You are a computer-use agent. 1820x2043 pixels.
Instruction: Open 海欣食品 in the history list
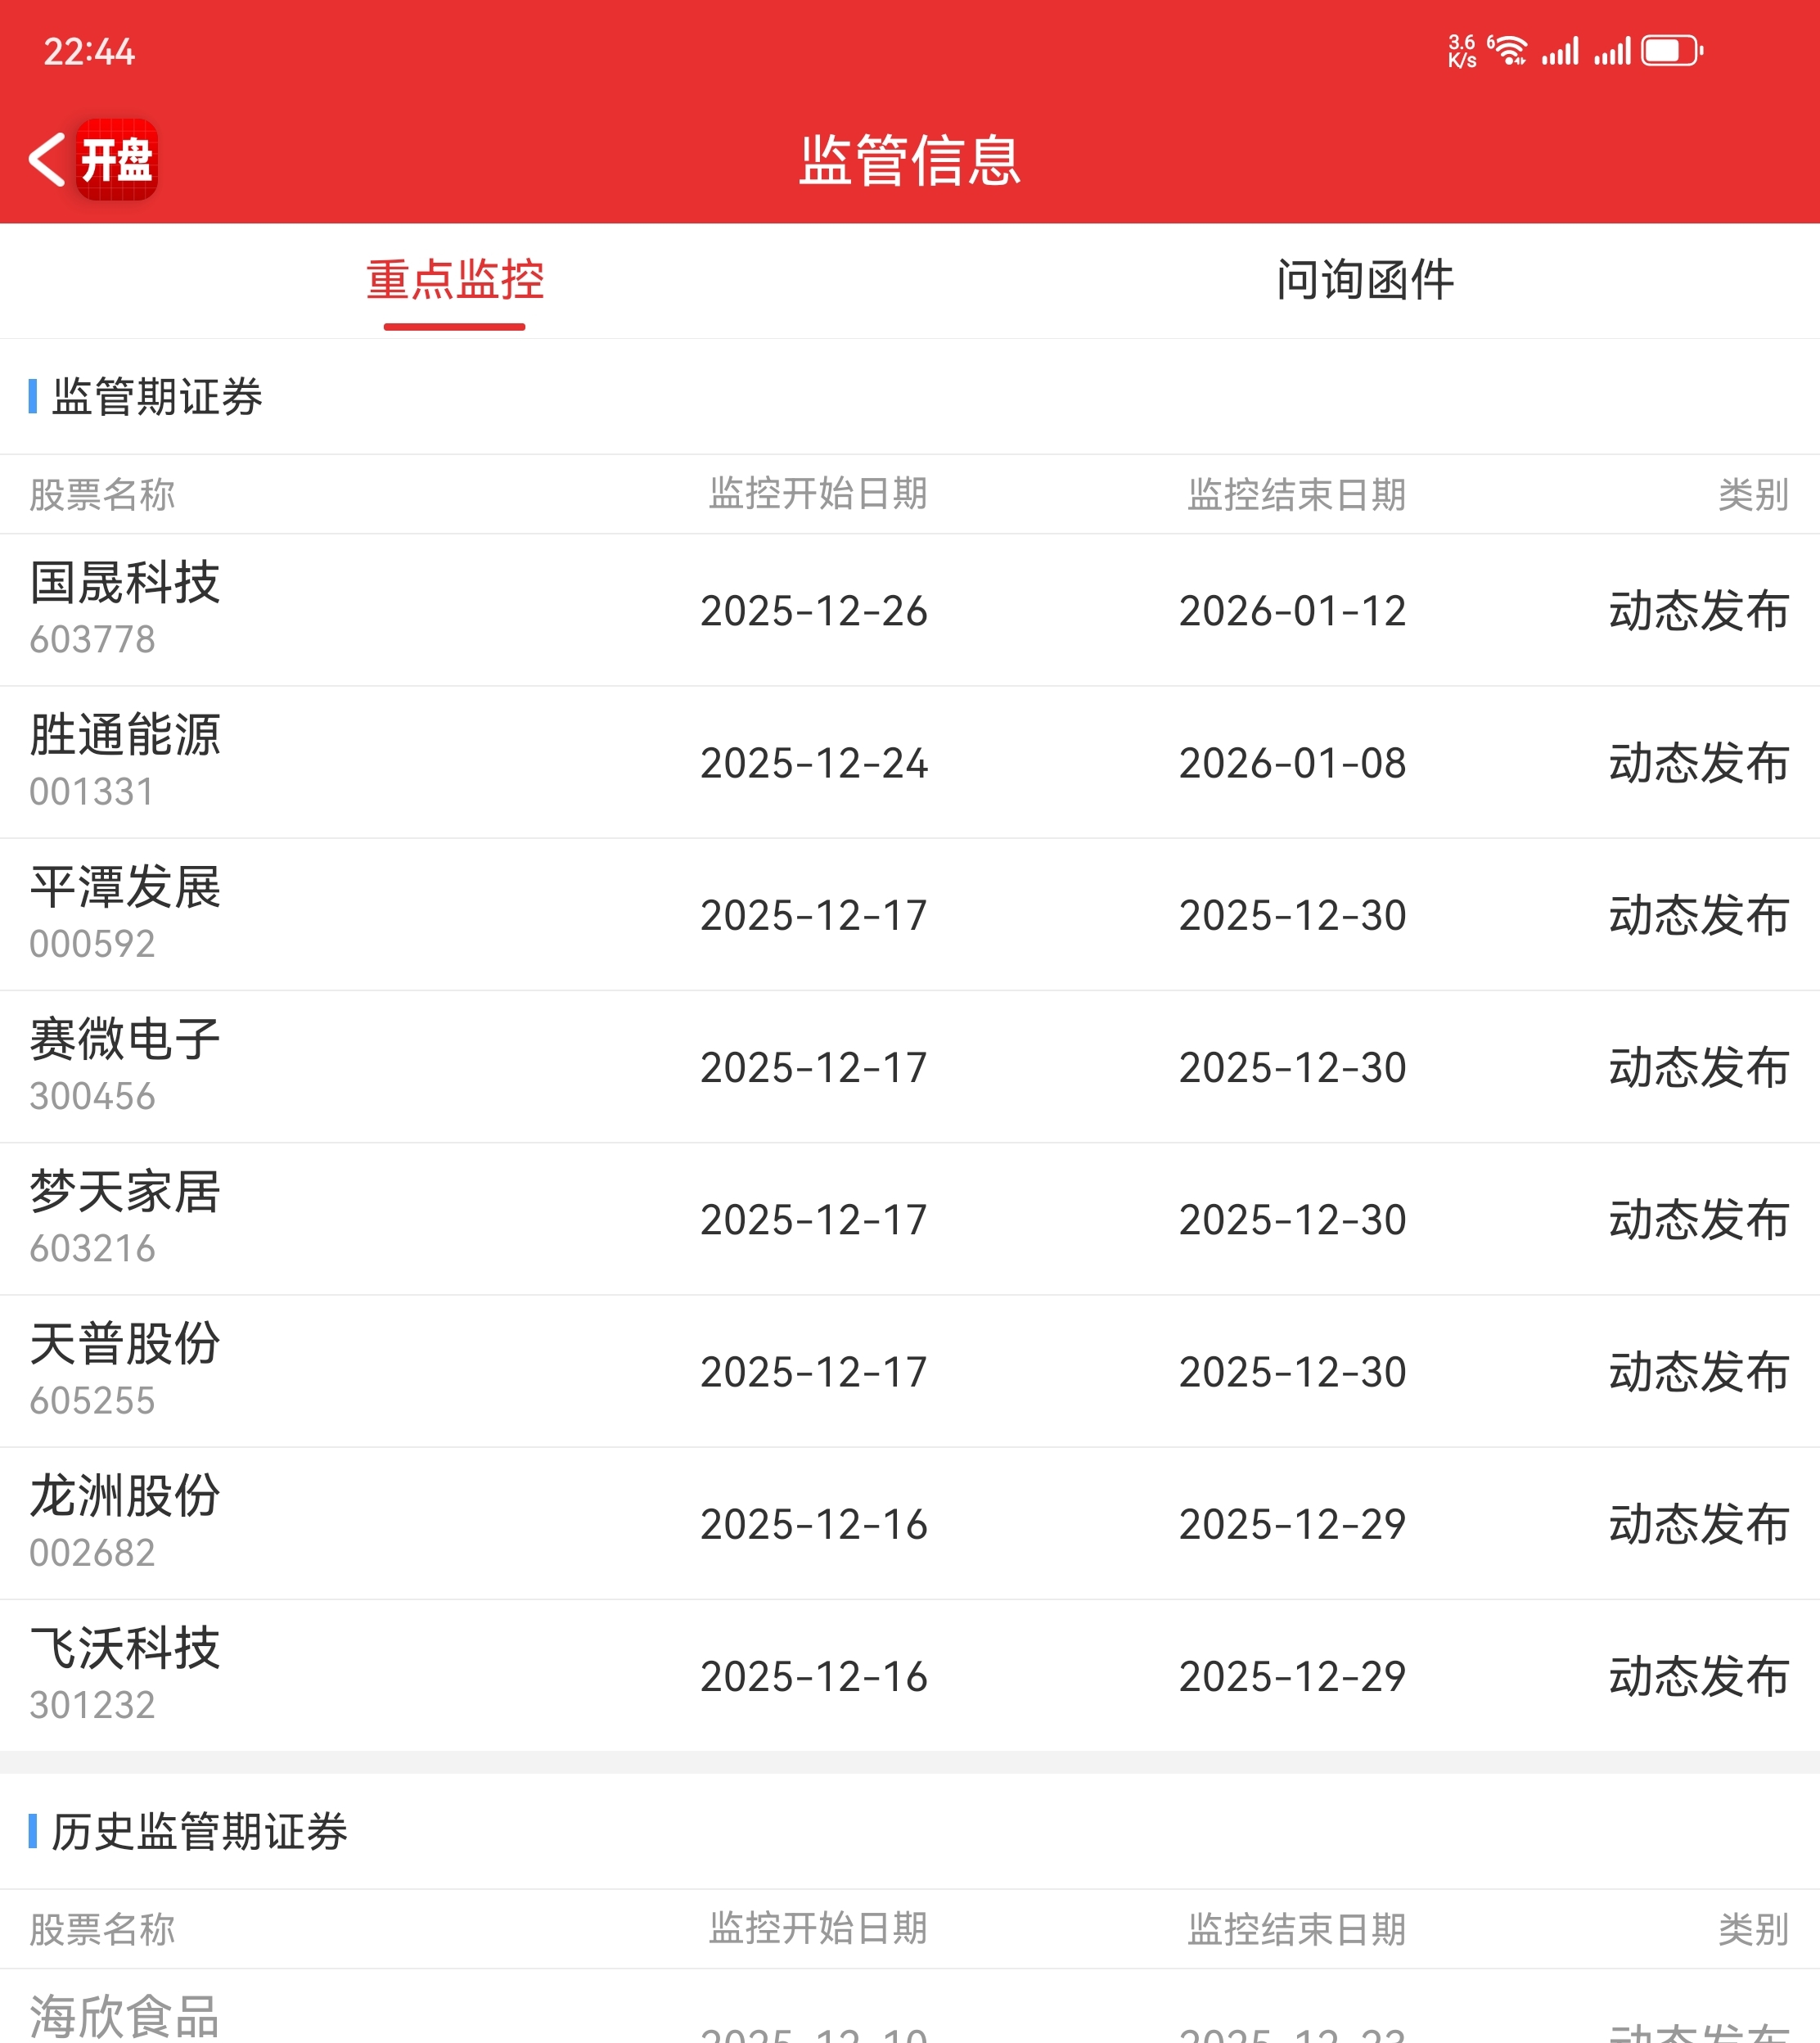125,2015
